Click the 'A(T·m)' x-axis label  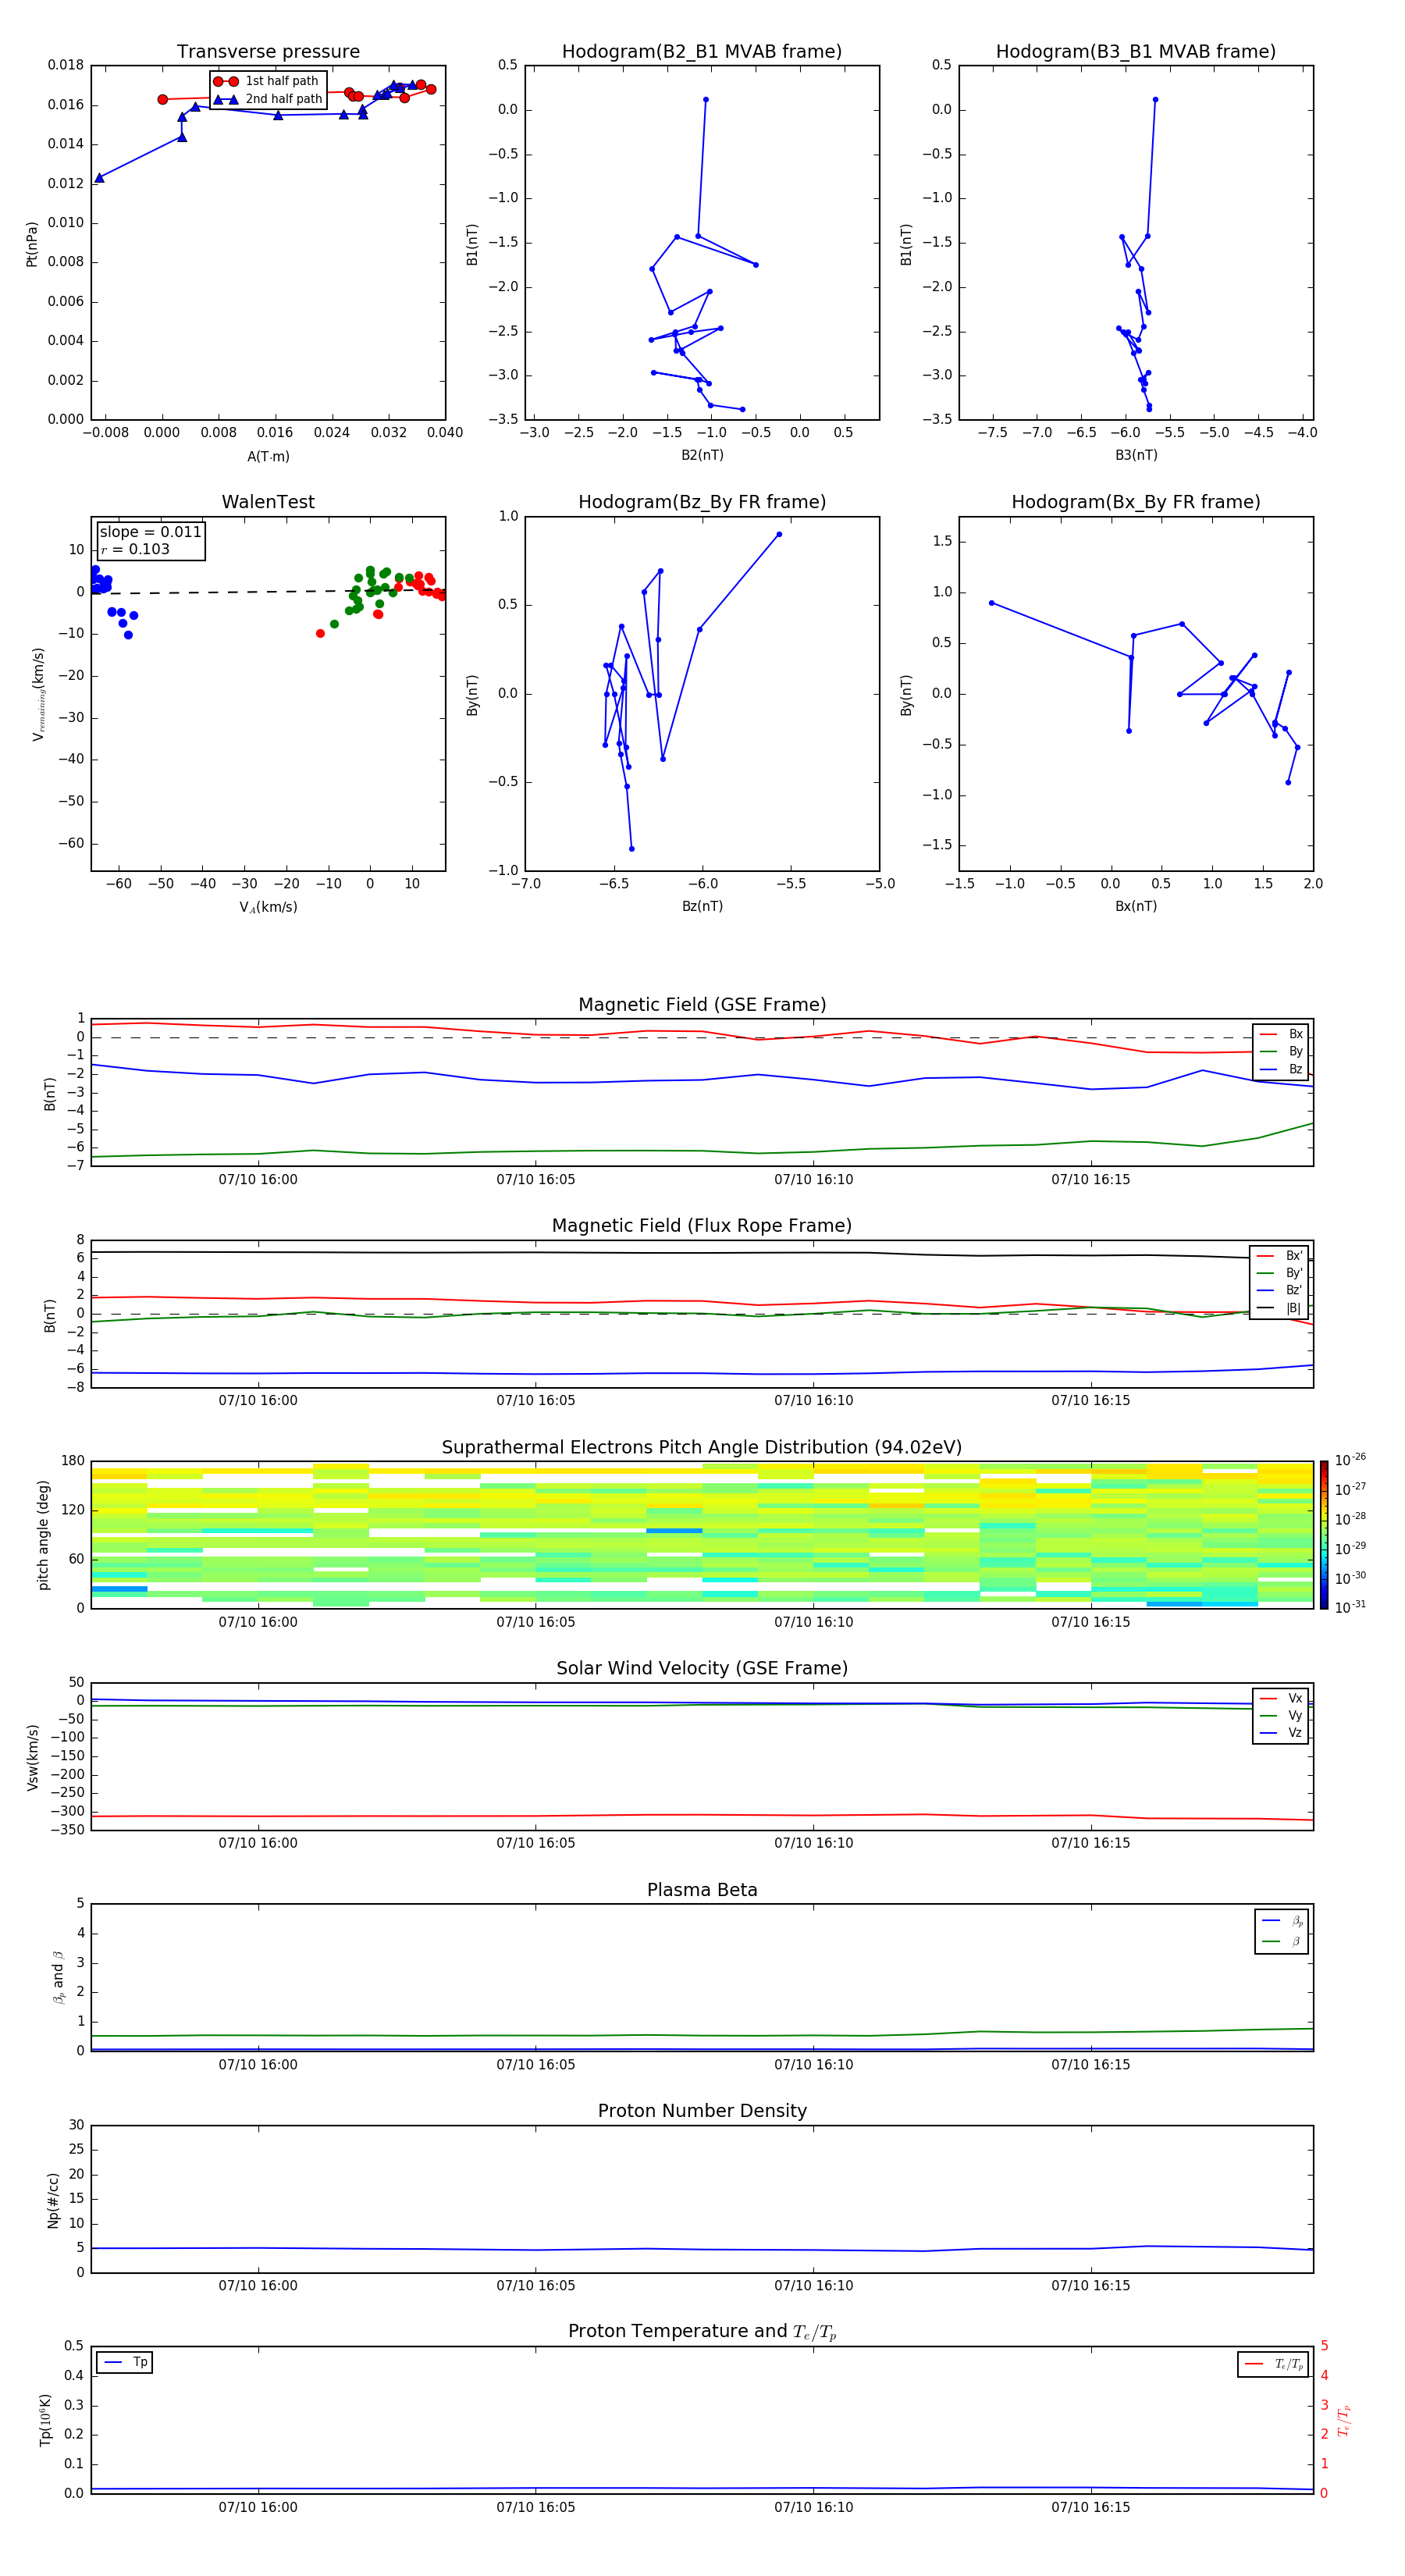(268, 457)
